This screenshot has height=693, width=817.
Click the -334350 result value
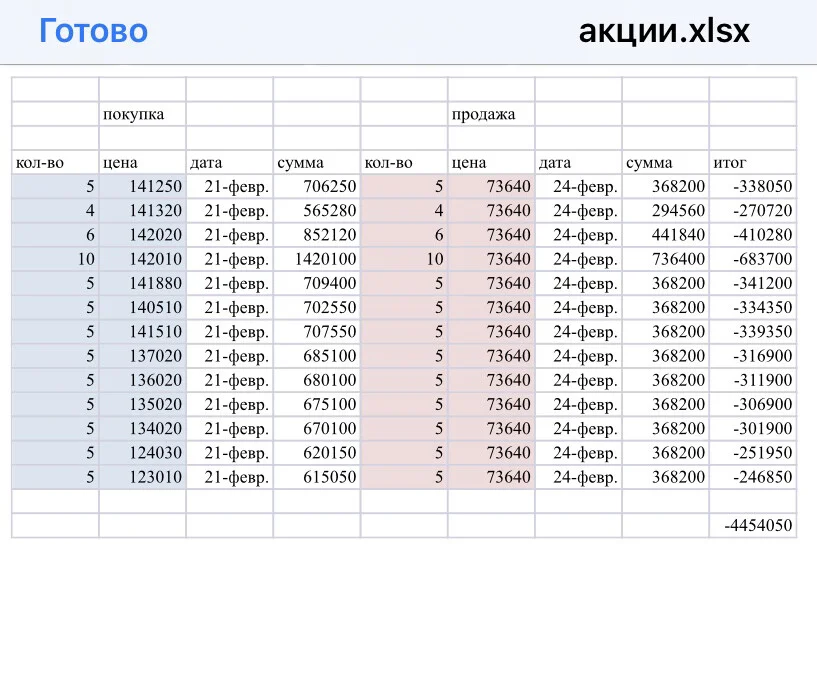(752, 308)
